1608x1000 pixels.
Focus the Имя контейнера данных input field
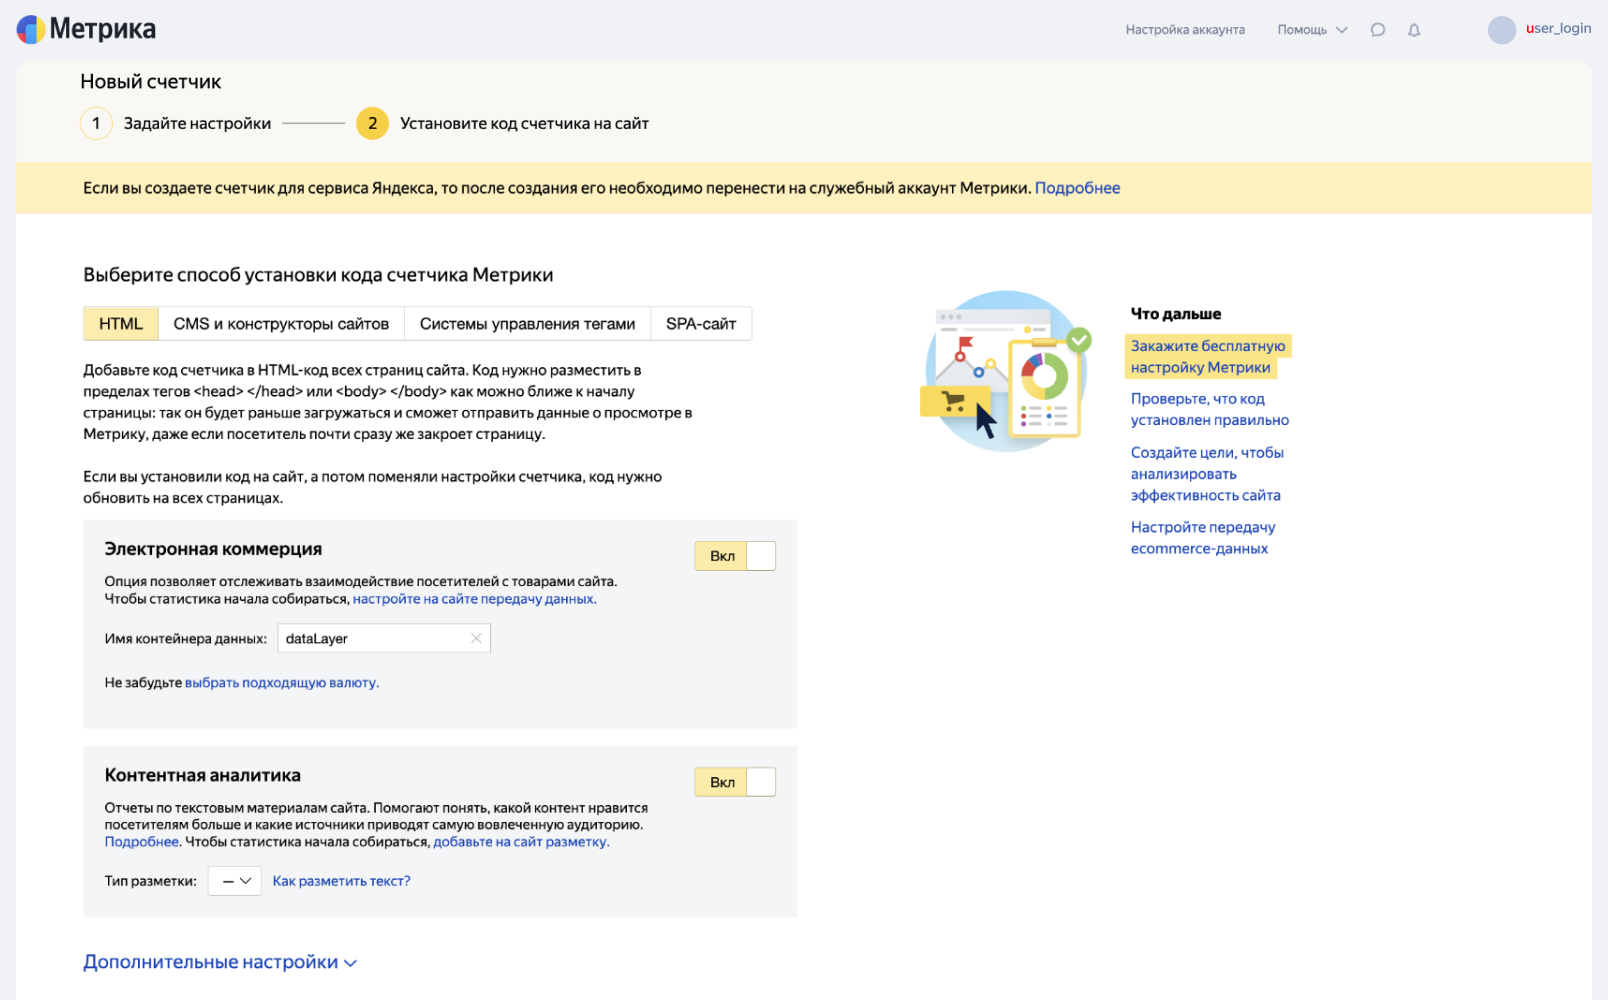pyautogui.click(x=384, y=639)
